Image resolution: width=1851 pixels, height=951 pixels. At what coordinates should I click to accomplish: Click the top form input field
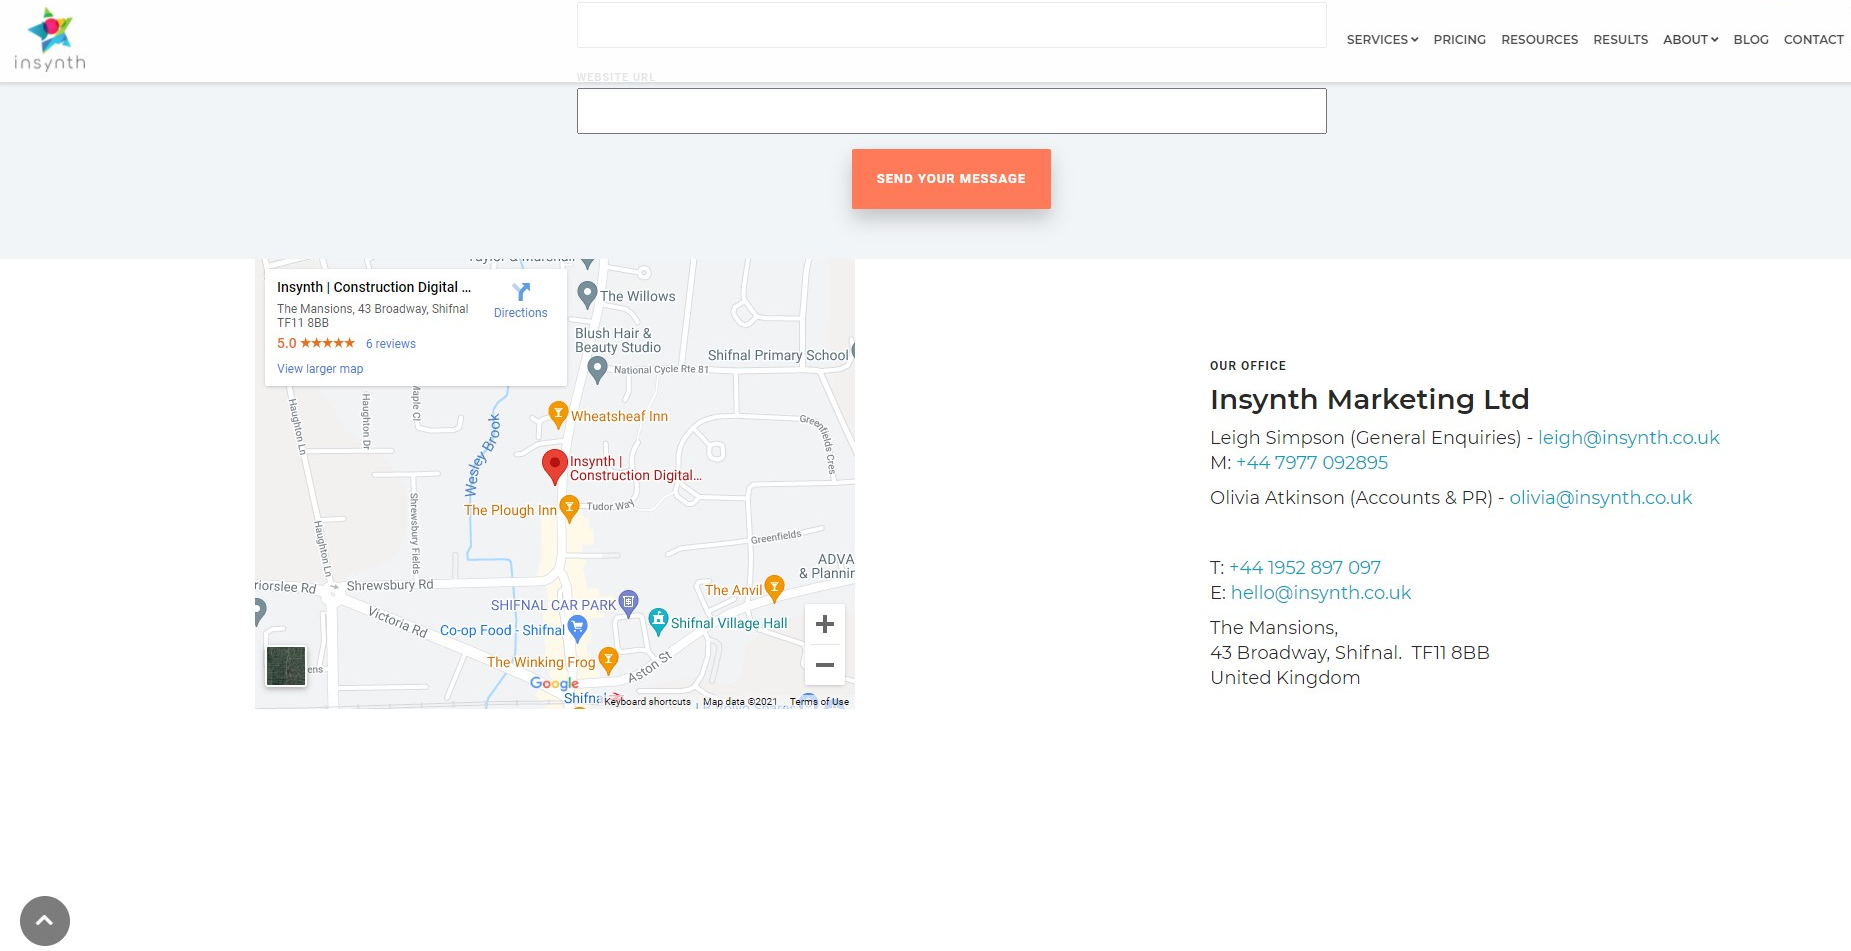[951, 25]
